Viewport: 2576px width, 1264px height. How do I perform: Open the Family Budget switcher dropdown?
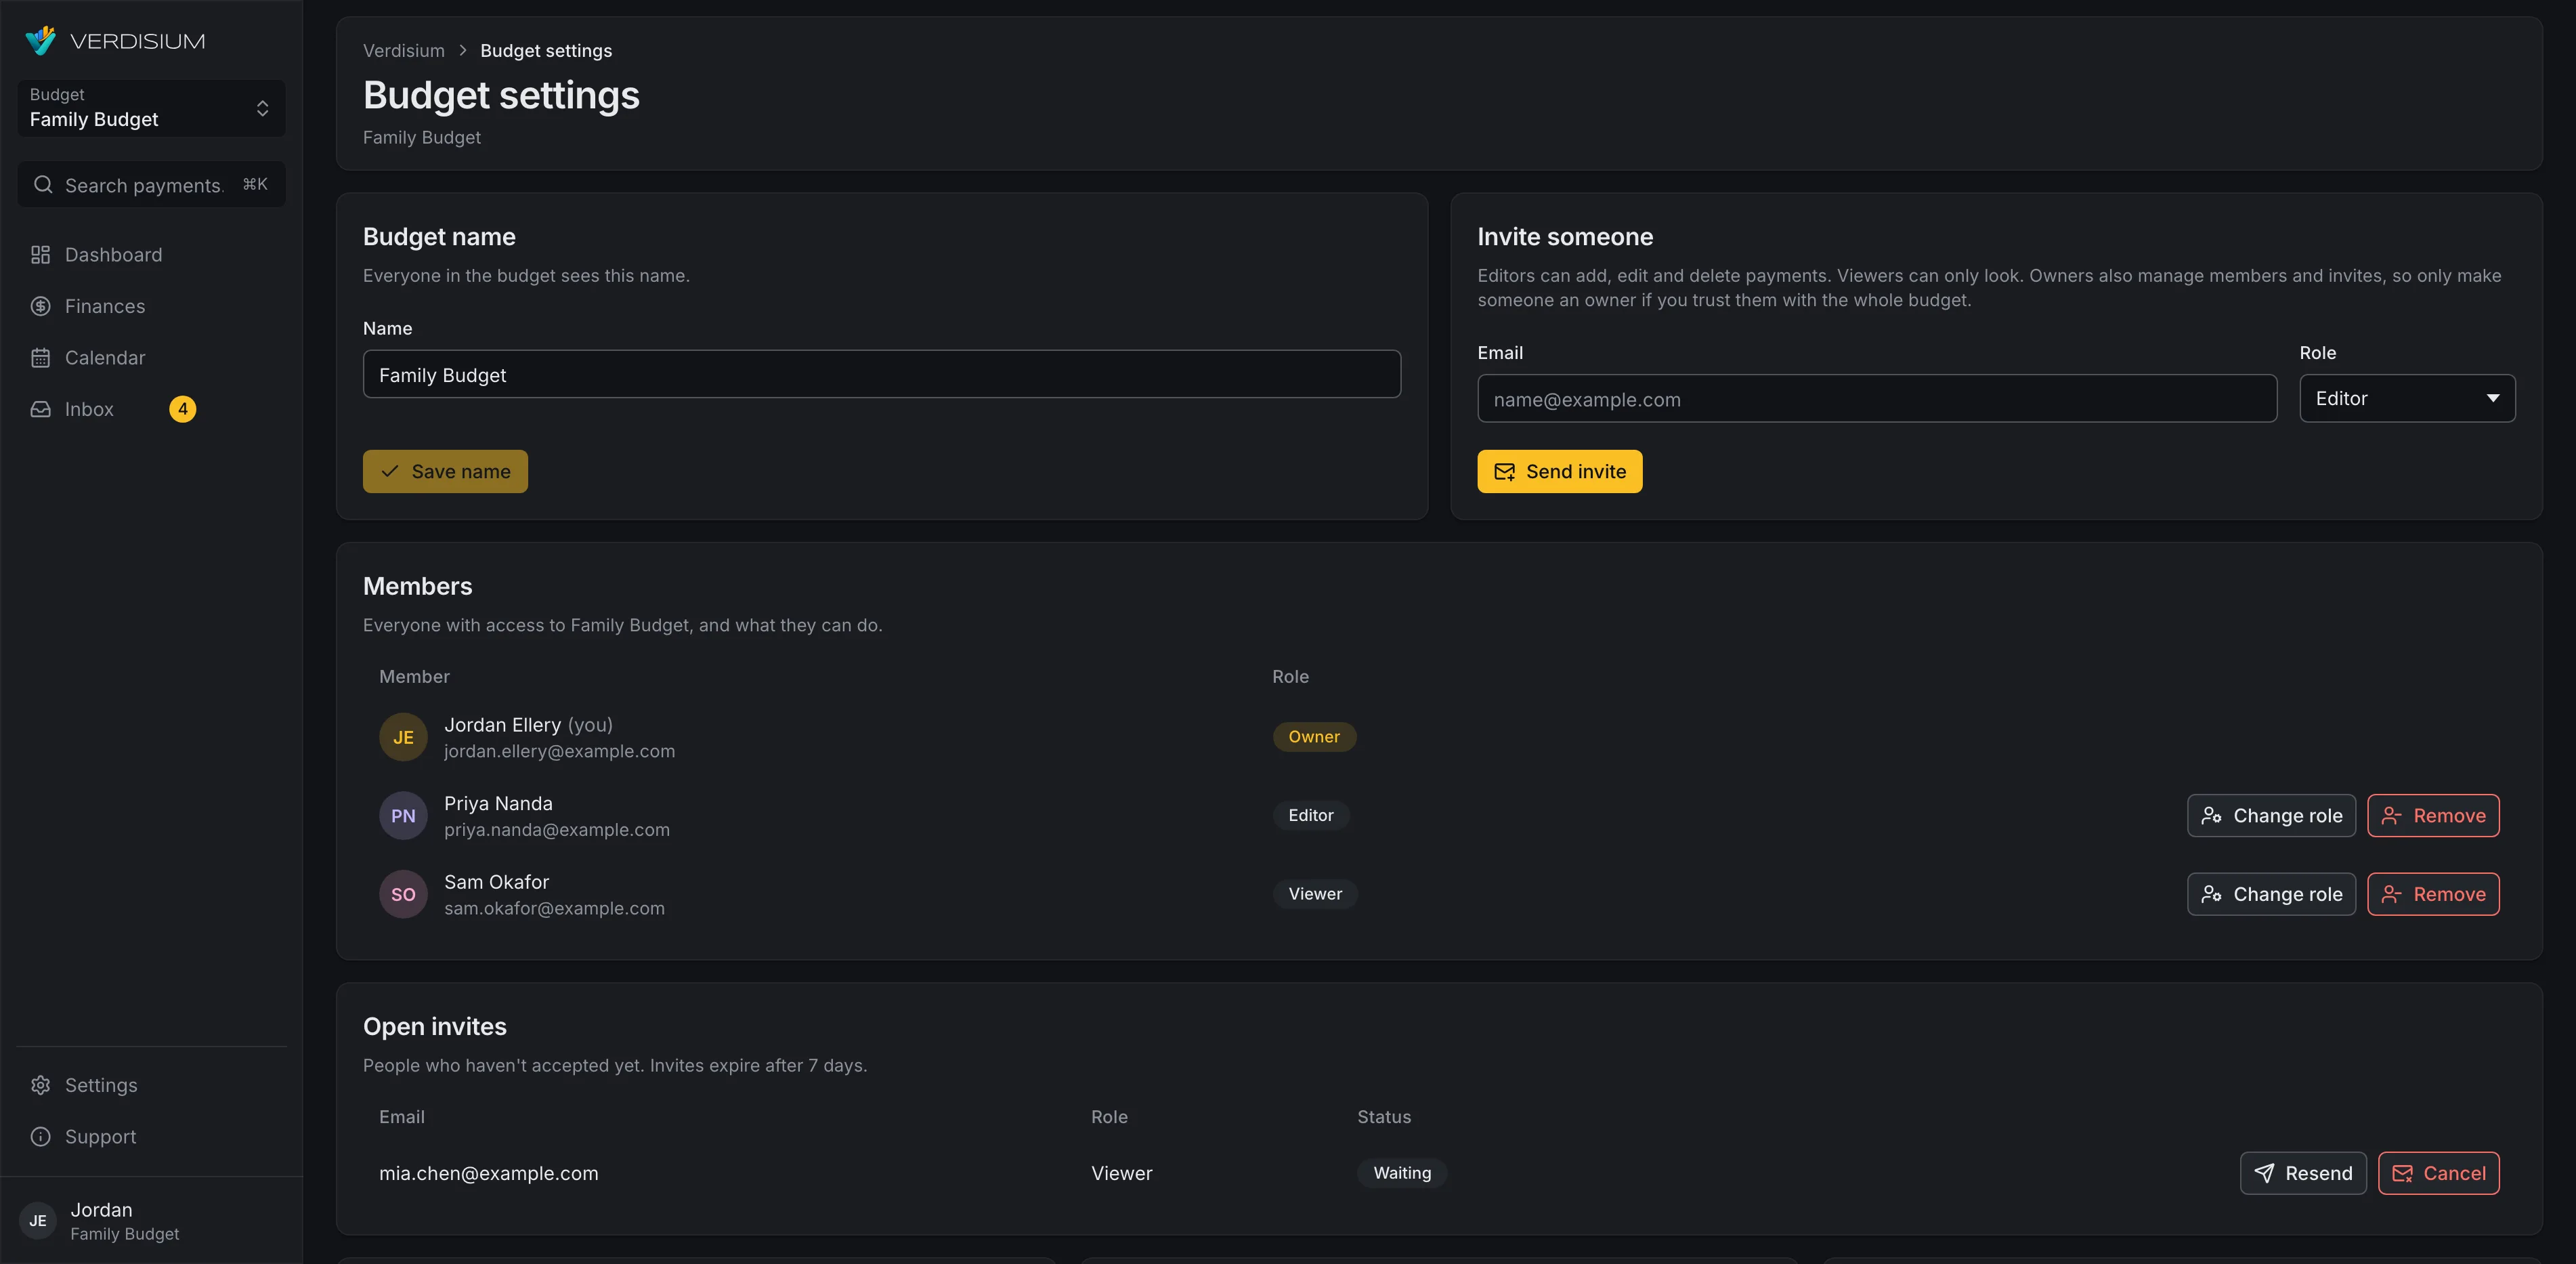(x=151, y=108)
